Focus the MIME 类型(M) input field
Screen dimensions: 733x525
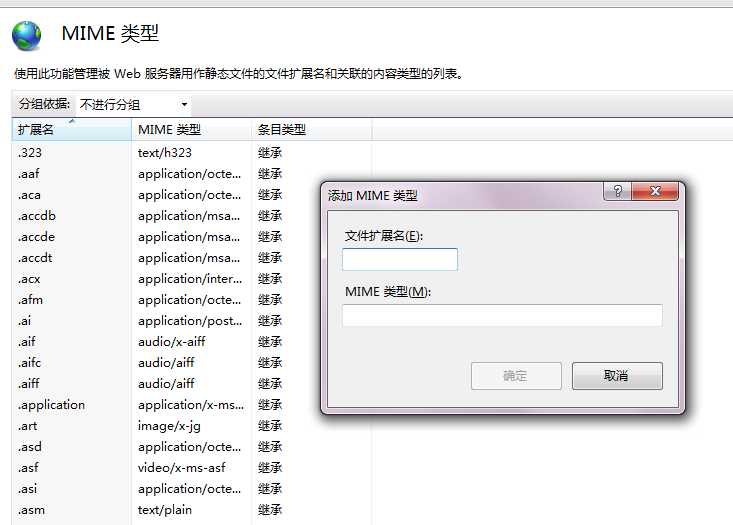tap(502, 316)
